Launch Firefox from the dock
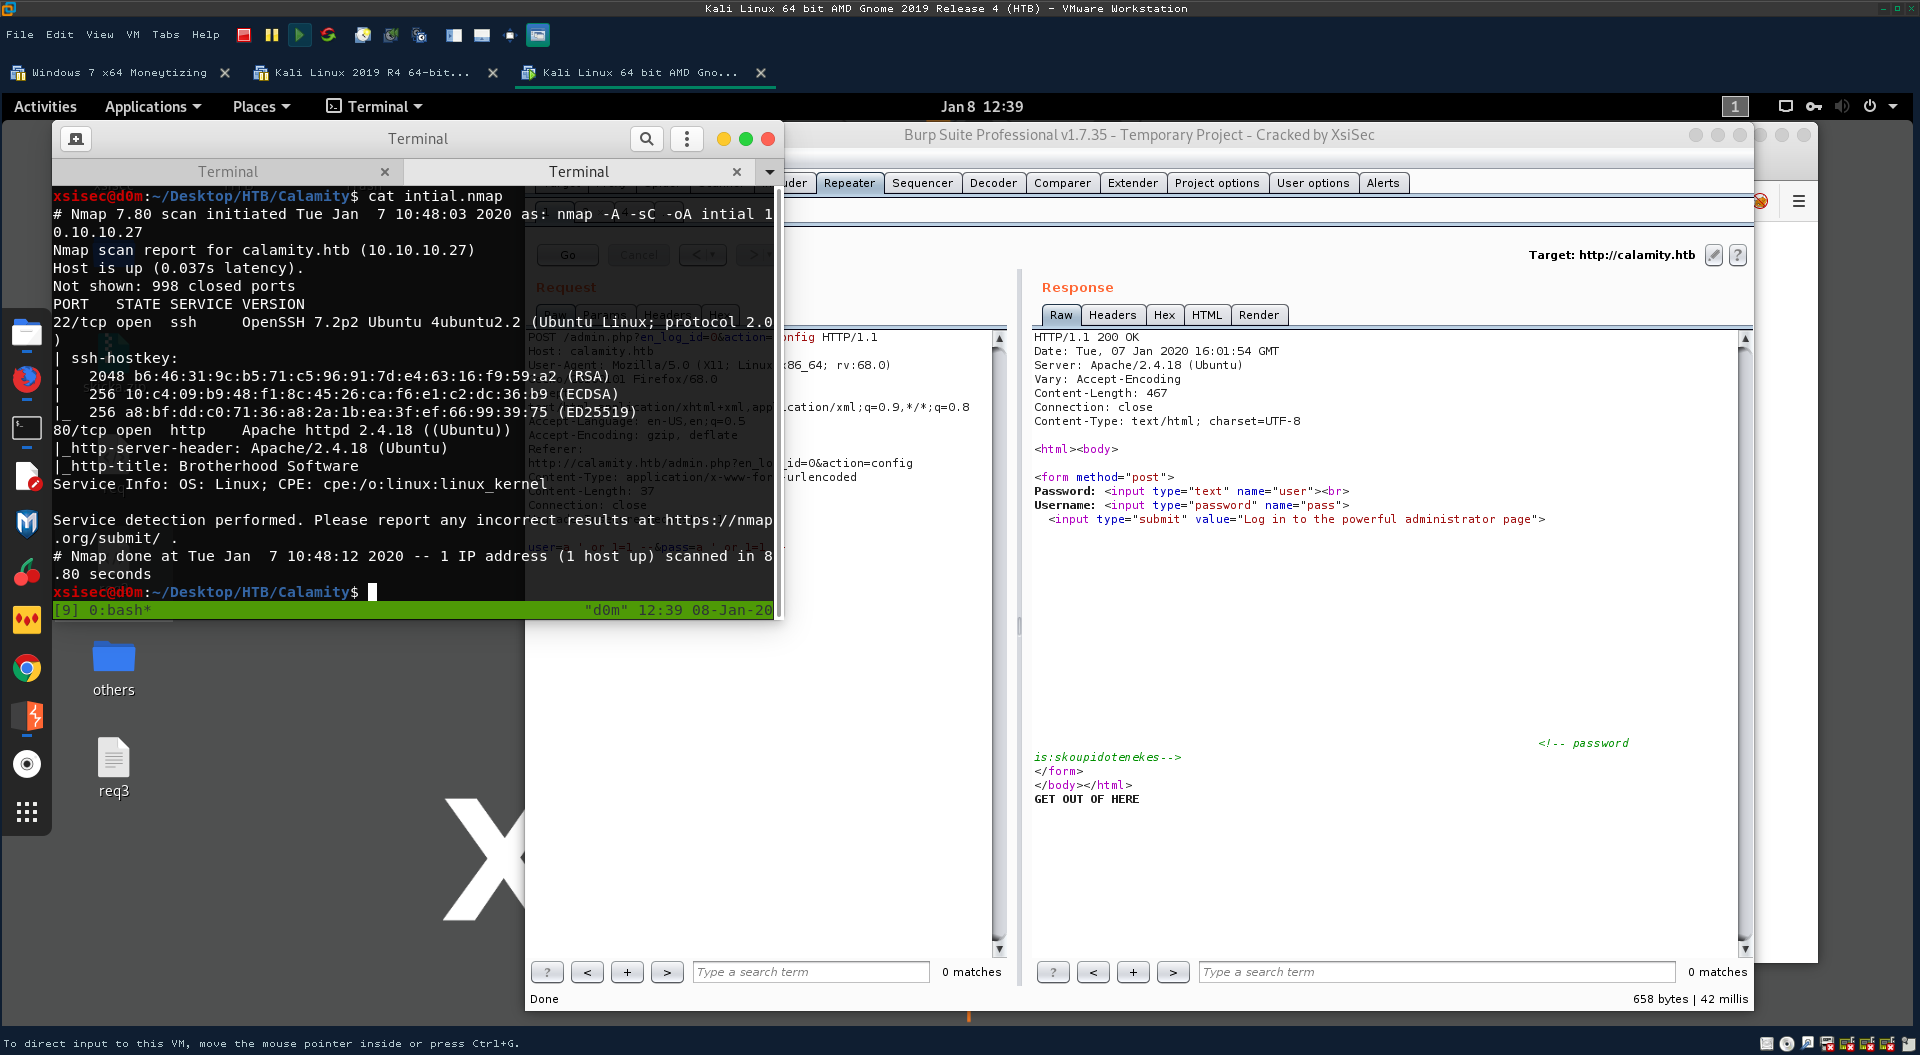This screenshot has height=1055, width=1920. coord(27,379)
